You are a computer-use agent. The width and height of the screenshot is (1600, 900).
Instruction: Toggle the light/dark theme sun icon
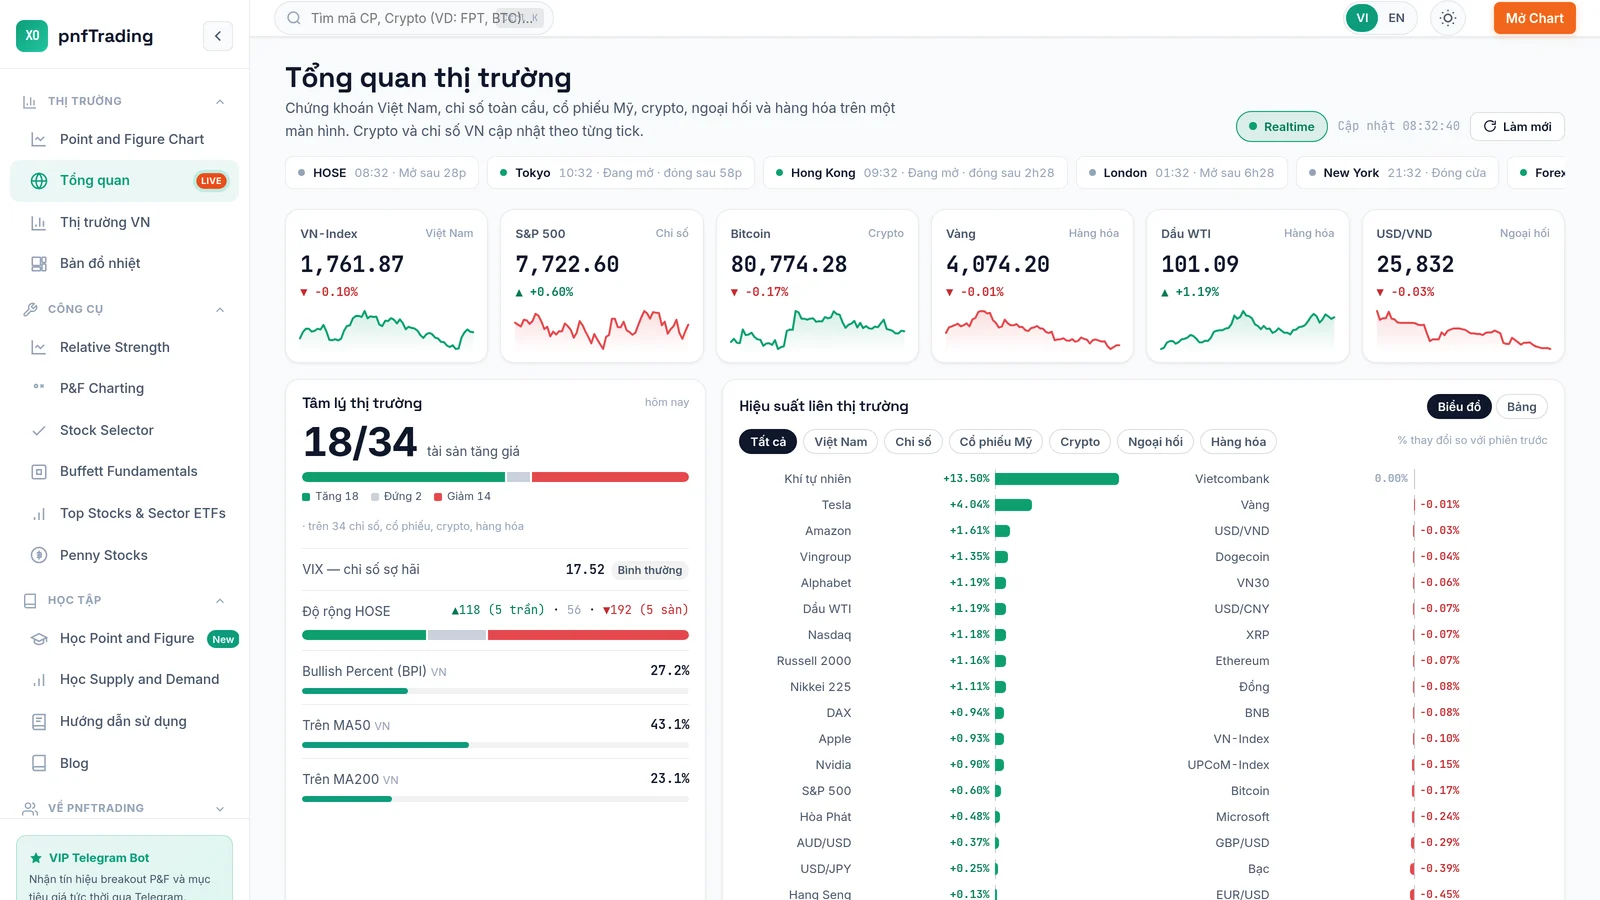(1448, 18)
